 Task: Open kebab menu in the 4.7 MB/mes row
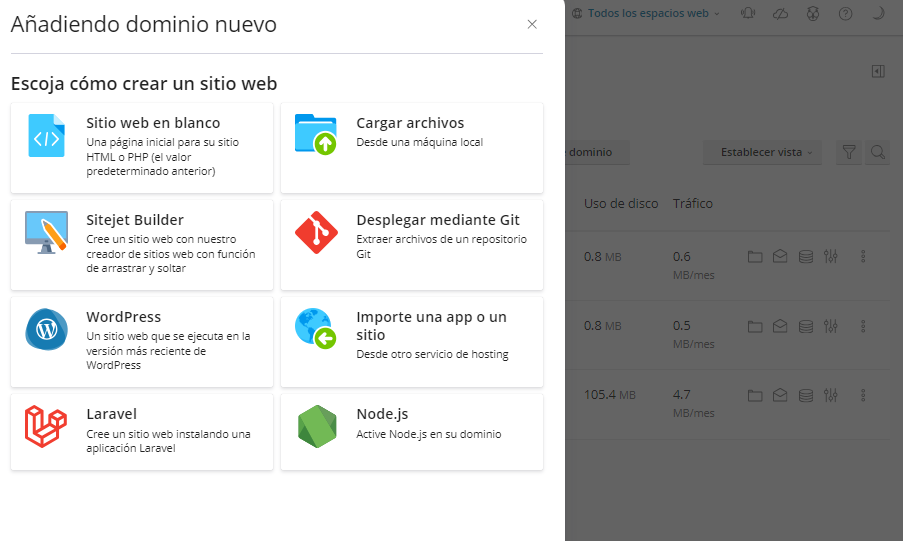863,395
